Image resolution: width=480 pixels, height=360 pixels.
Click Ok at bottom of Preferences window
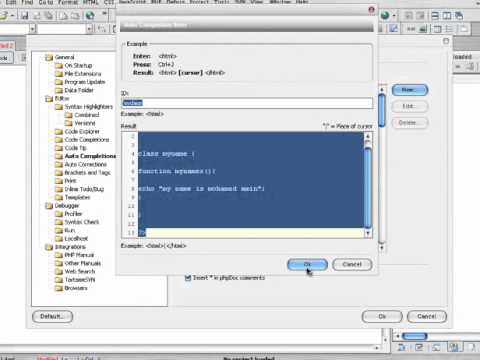pyautogui.click(x=382, y=316)
